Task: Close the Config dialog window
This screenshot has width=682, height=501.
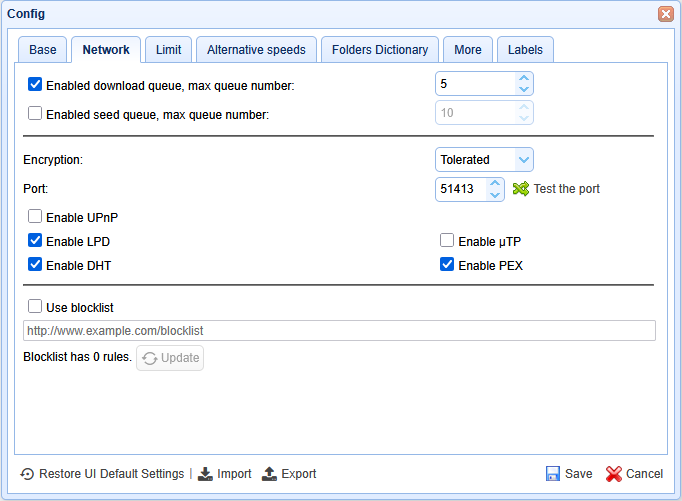Action: pos(665,14)
